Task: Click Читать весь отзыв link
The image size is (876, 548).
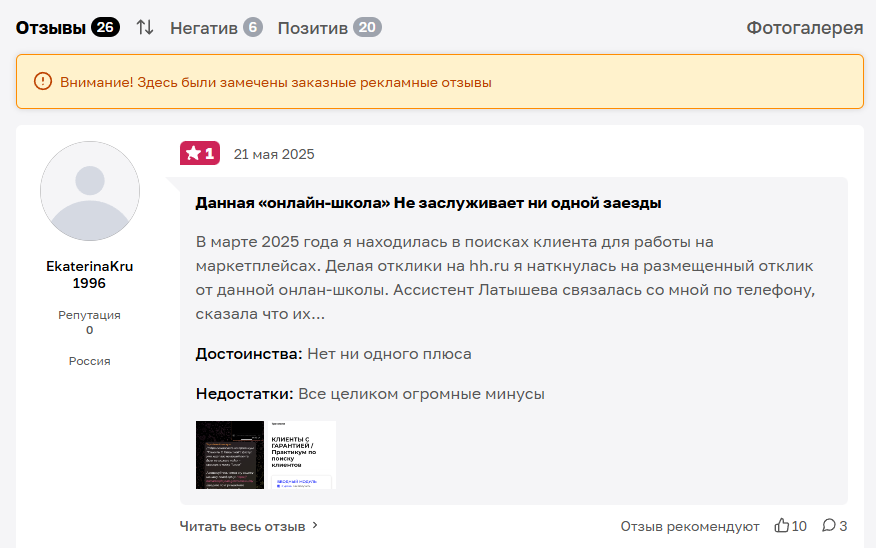Action: [242, 526]
